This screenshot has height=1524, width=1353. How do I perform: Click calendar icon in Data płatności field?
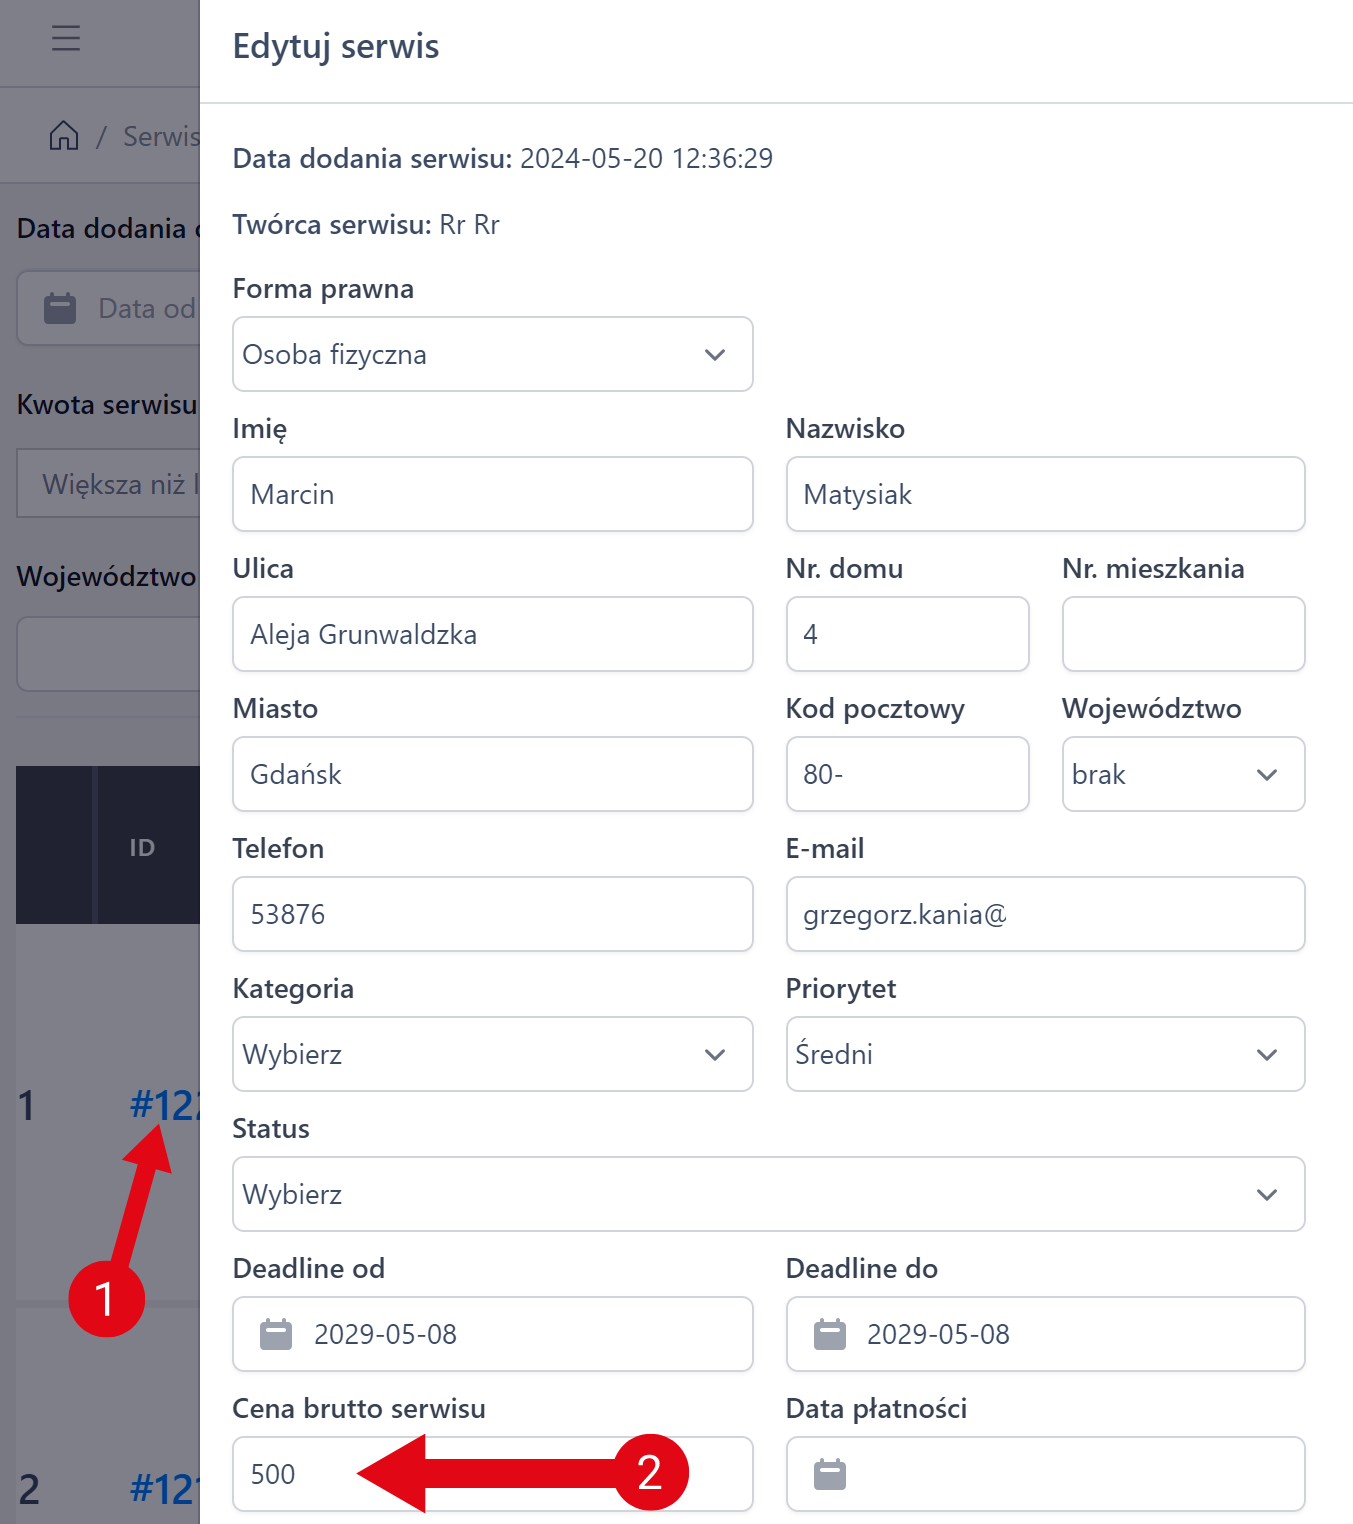(x=829, y=1474)
